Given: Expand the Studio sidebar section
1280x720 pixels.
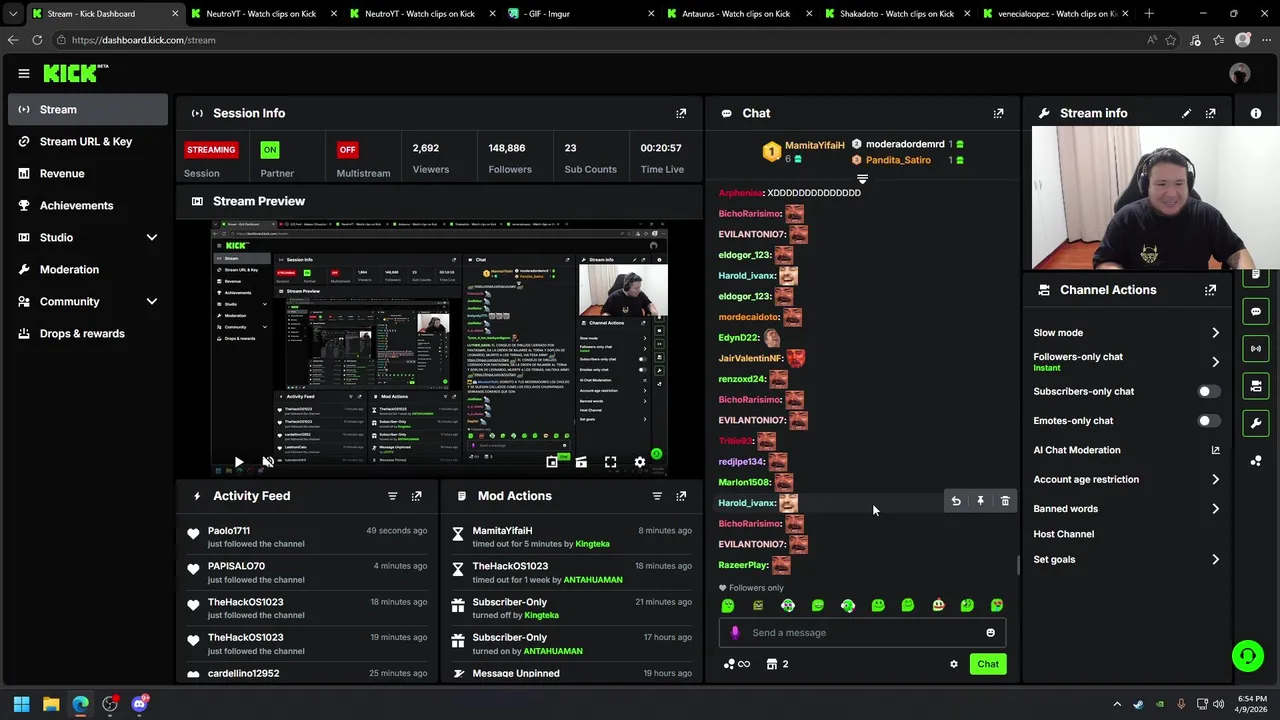Looking at the screenshot, I should pyautogui.click(x=152, y=237).
